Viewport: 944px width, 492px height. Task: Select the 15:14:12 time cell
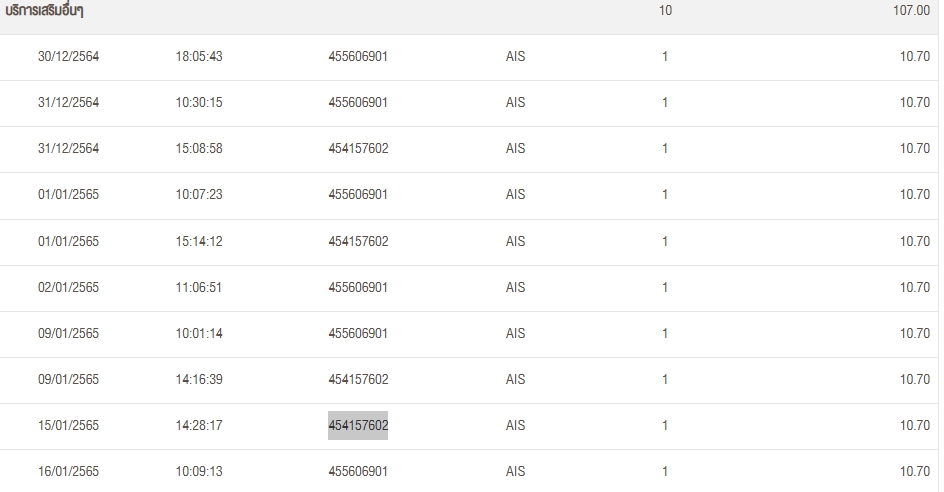[x=199, y=241]
